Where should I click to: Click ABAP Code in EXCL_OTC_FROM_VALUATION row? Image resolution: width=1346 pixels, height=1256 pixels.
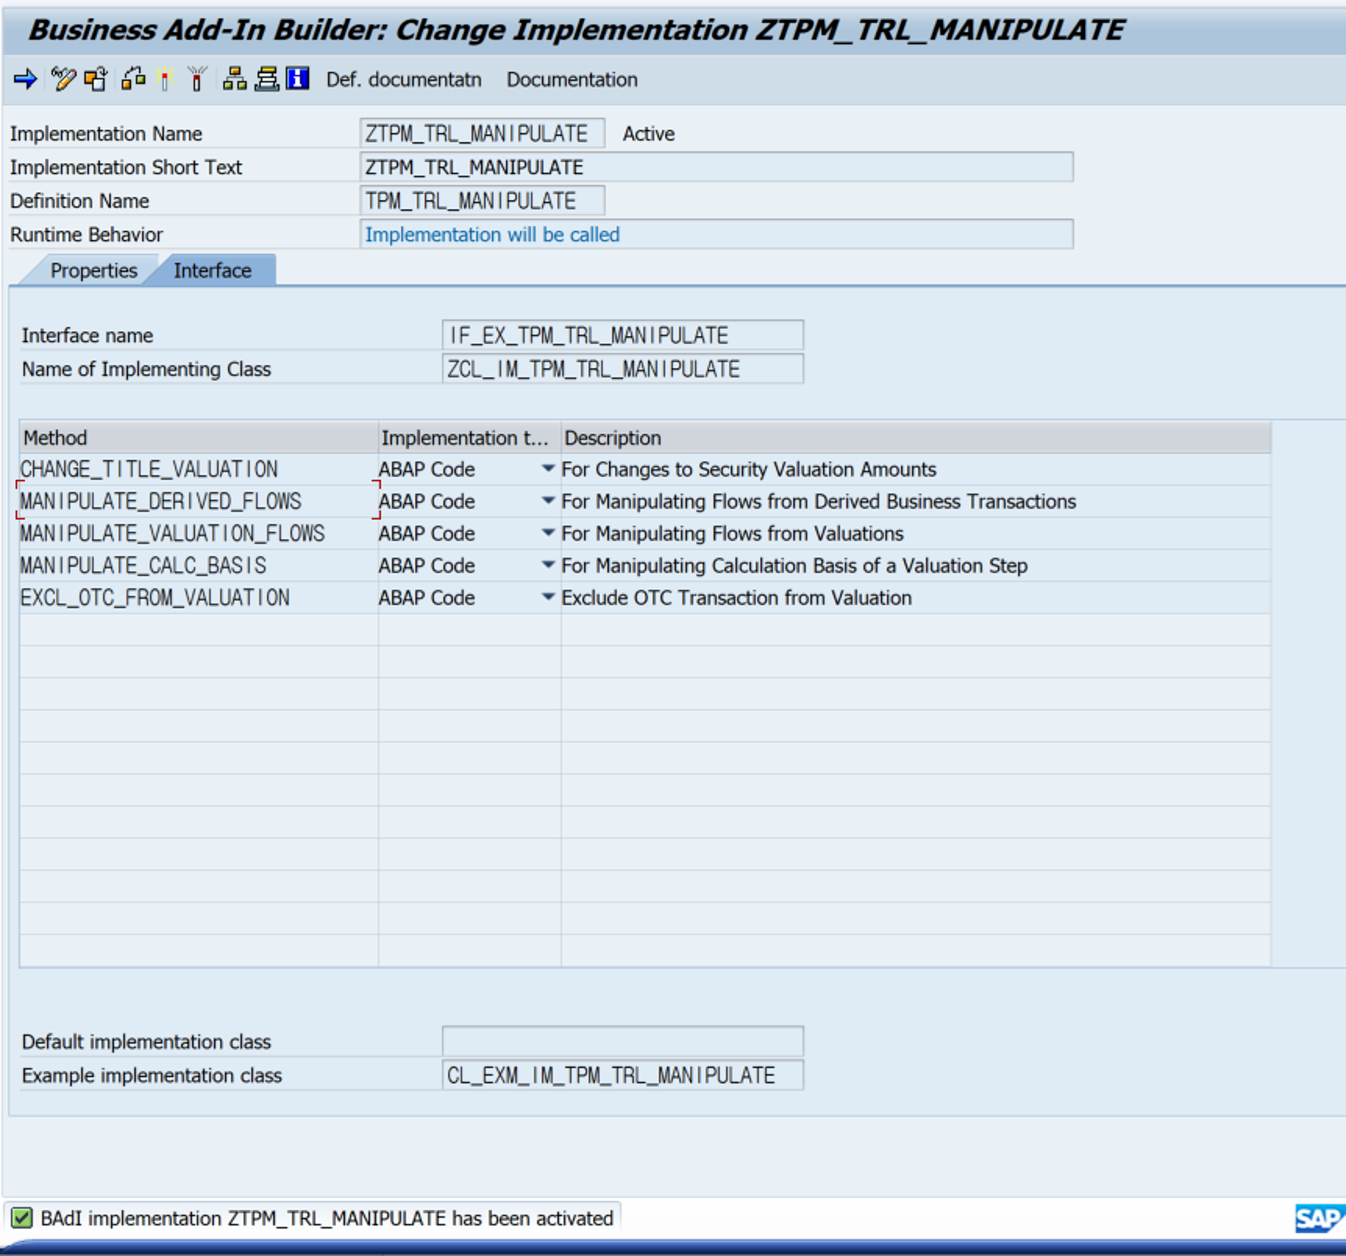(x=427, y=597)
